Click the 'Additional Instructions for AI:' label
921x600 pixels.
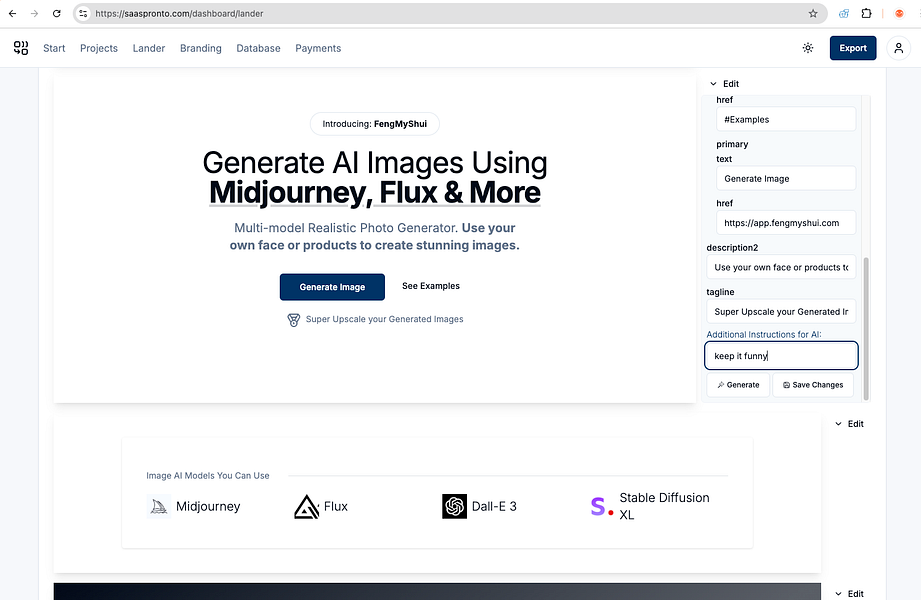point(764,334)
